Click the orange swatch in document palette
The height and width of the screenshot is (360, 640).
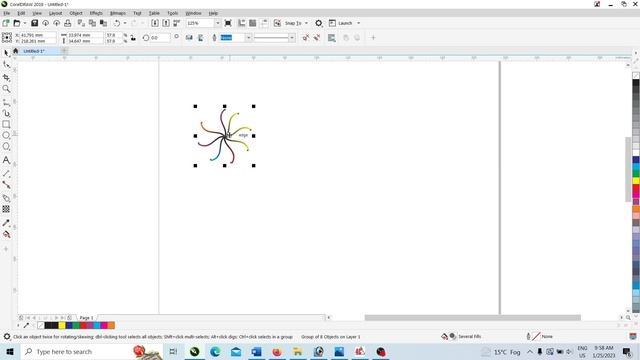click(x=111, y=325)
